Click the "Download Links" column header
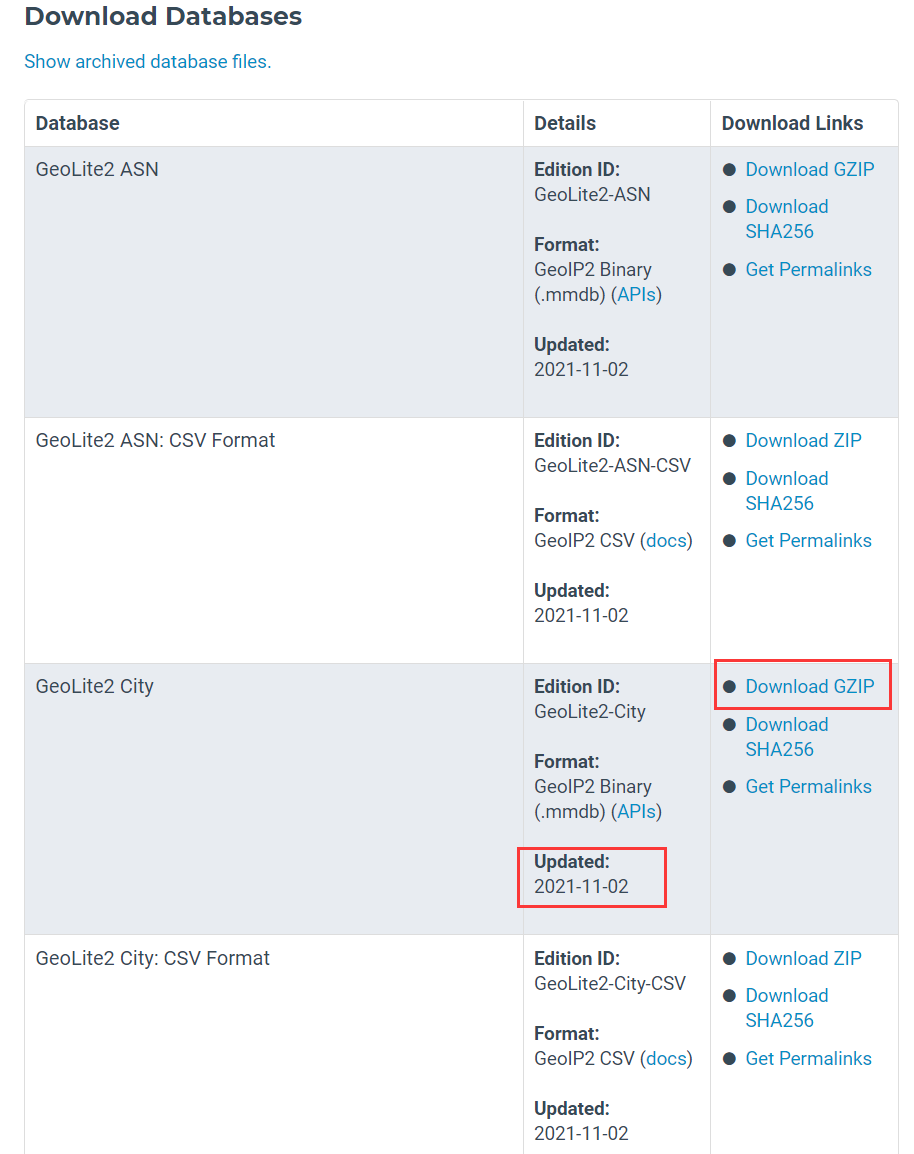The width and height of the screenshot is (914, 1154). click(x=792, y=123)
